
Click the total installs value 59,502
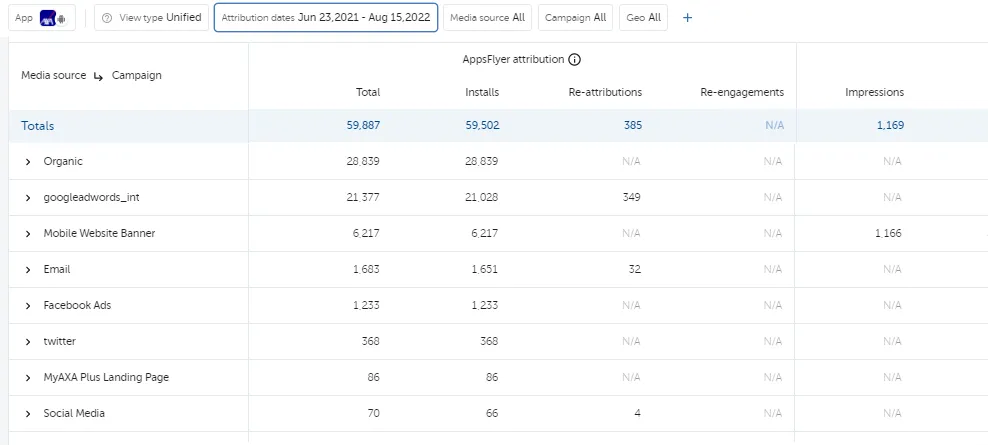pos(482,125)
